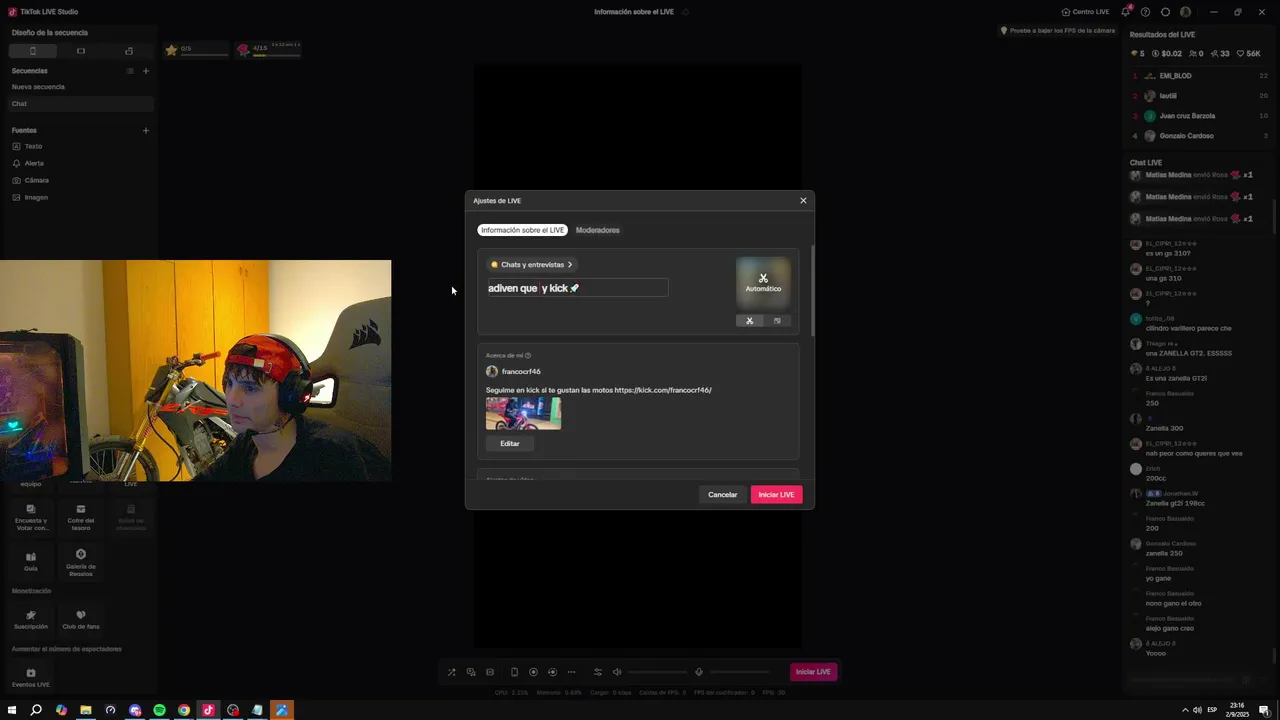Click the rose goal 4/15 widget
The width and height of the screenshot is (1280, 720).
pyautogui.click(x=268, y=50)
